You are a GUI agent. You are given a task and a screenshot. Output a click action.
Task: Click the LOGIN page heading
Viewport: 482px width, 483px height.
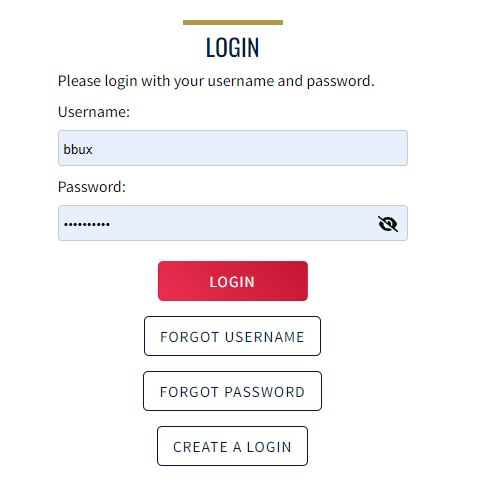pos(232,47)
